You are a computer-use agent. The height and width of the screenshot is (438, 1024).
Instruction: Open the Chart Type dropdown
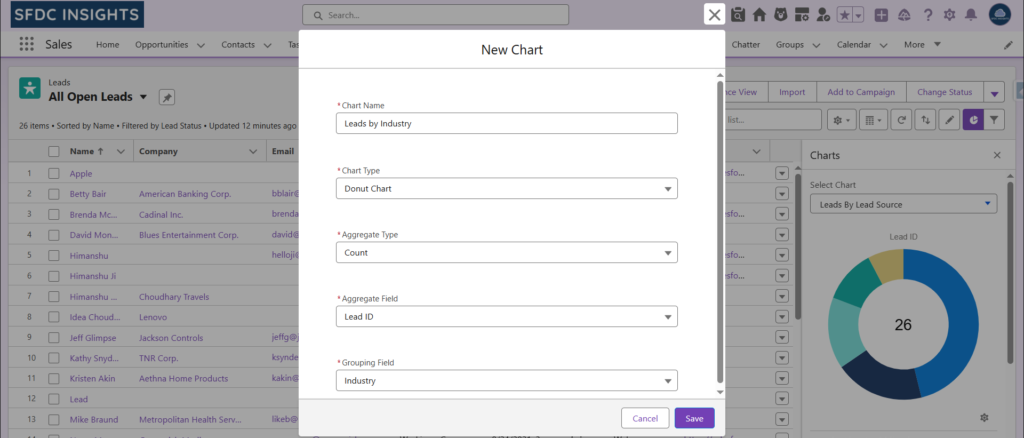[x=506, y=189]
